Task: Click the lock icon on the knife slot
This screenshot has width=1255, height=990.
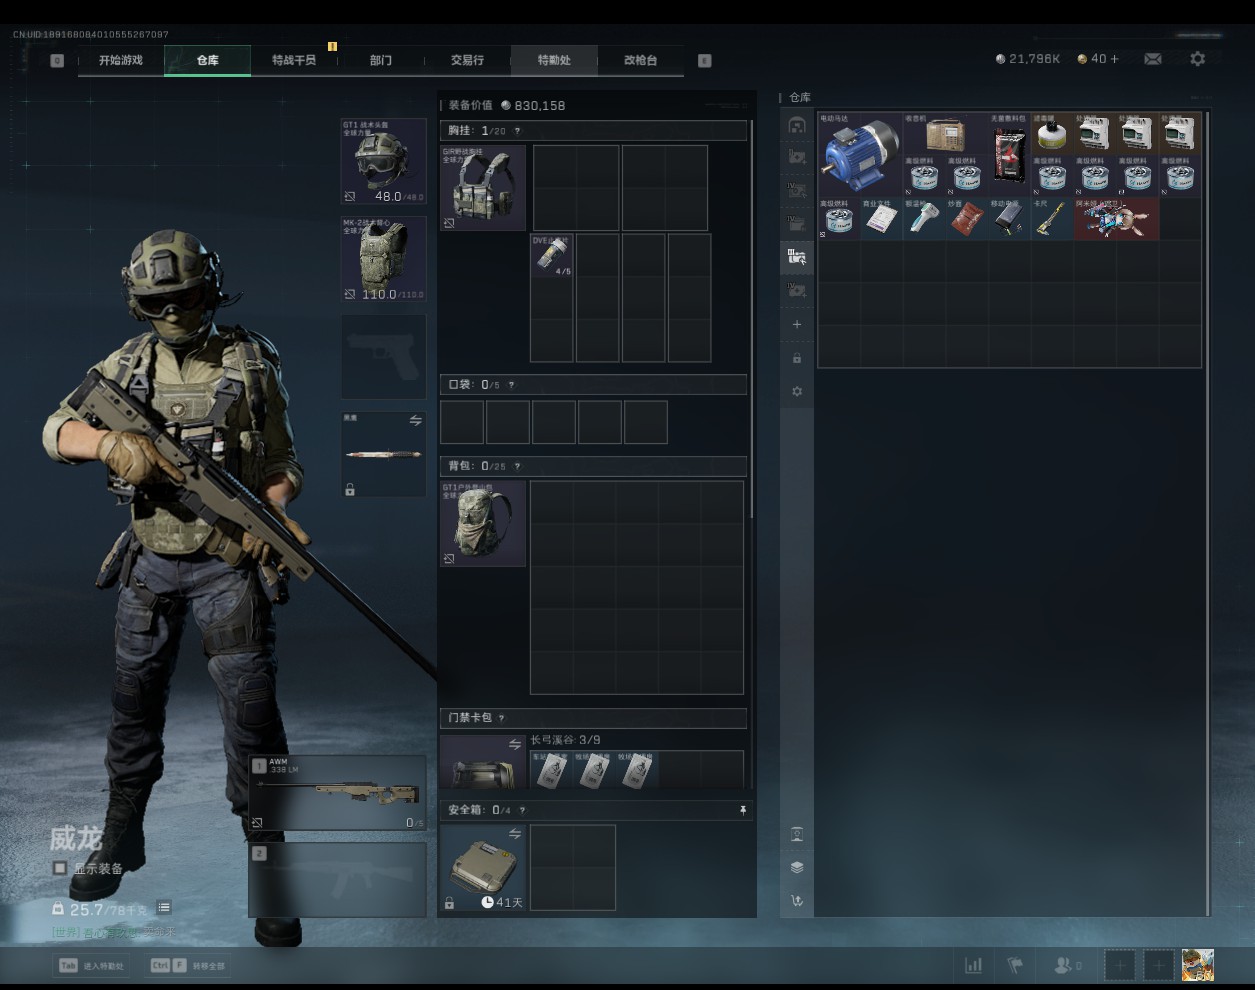Action: pyautogui.click(x=350, y=490)
